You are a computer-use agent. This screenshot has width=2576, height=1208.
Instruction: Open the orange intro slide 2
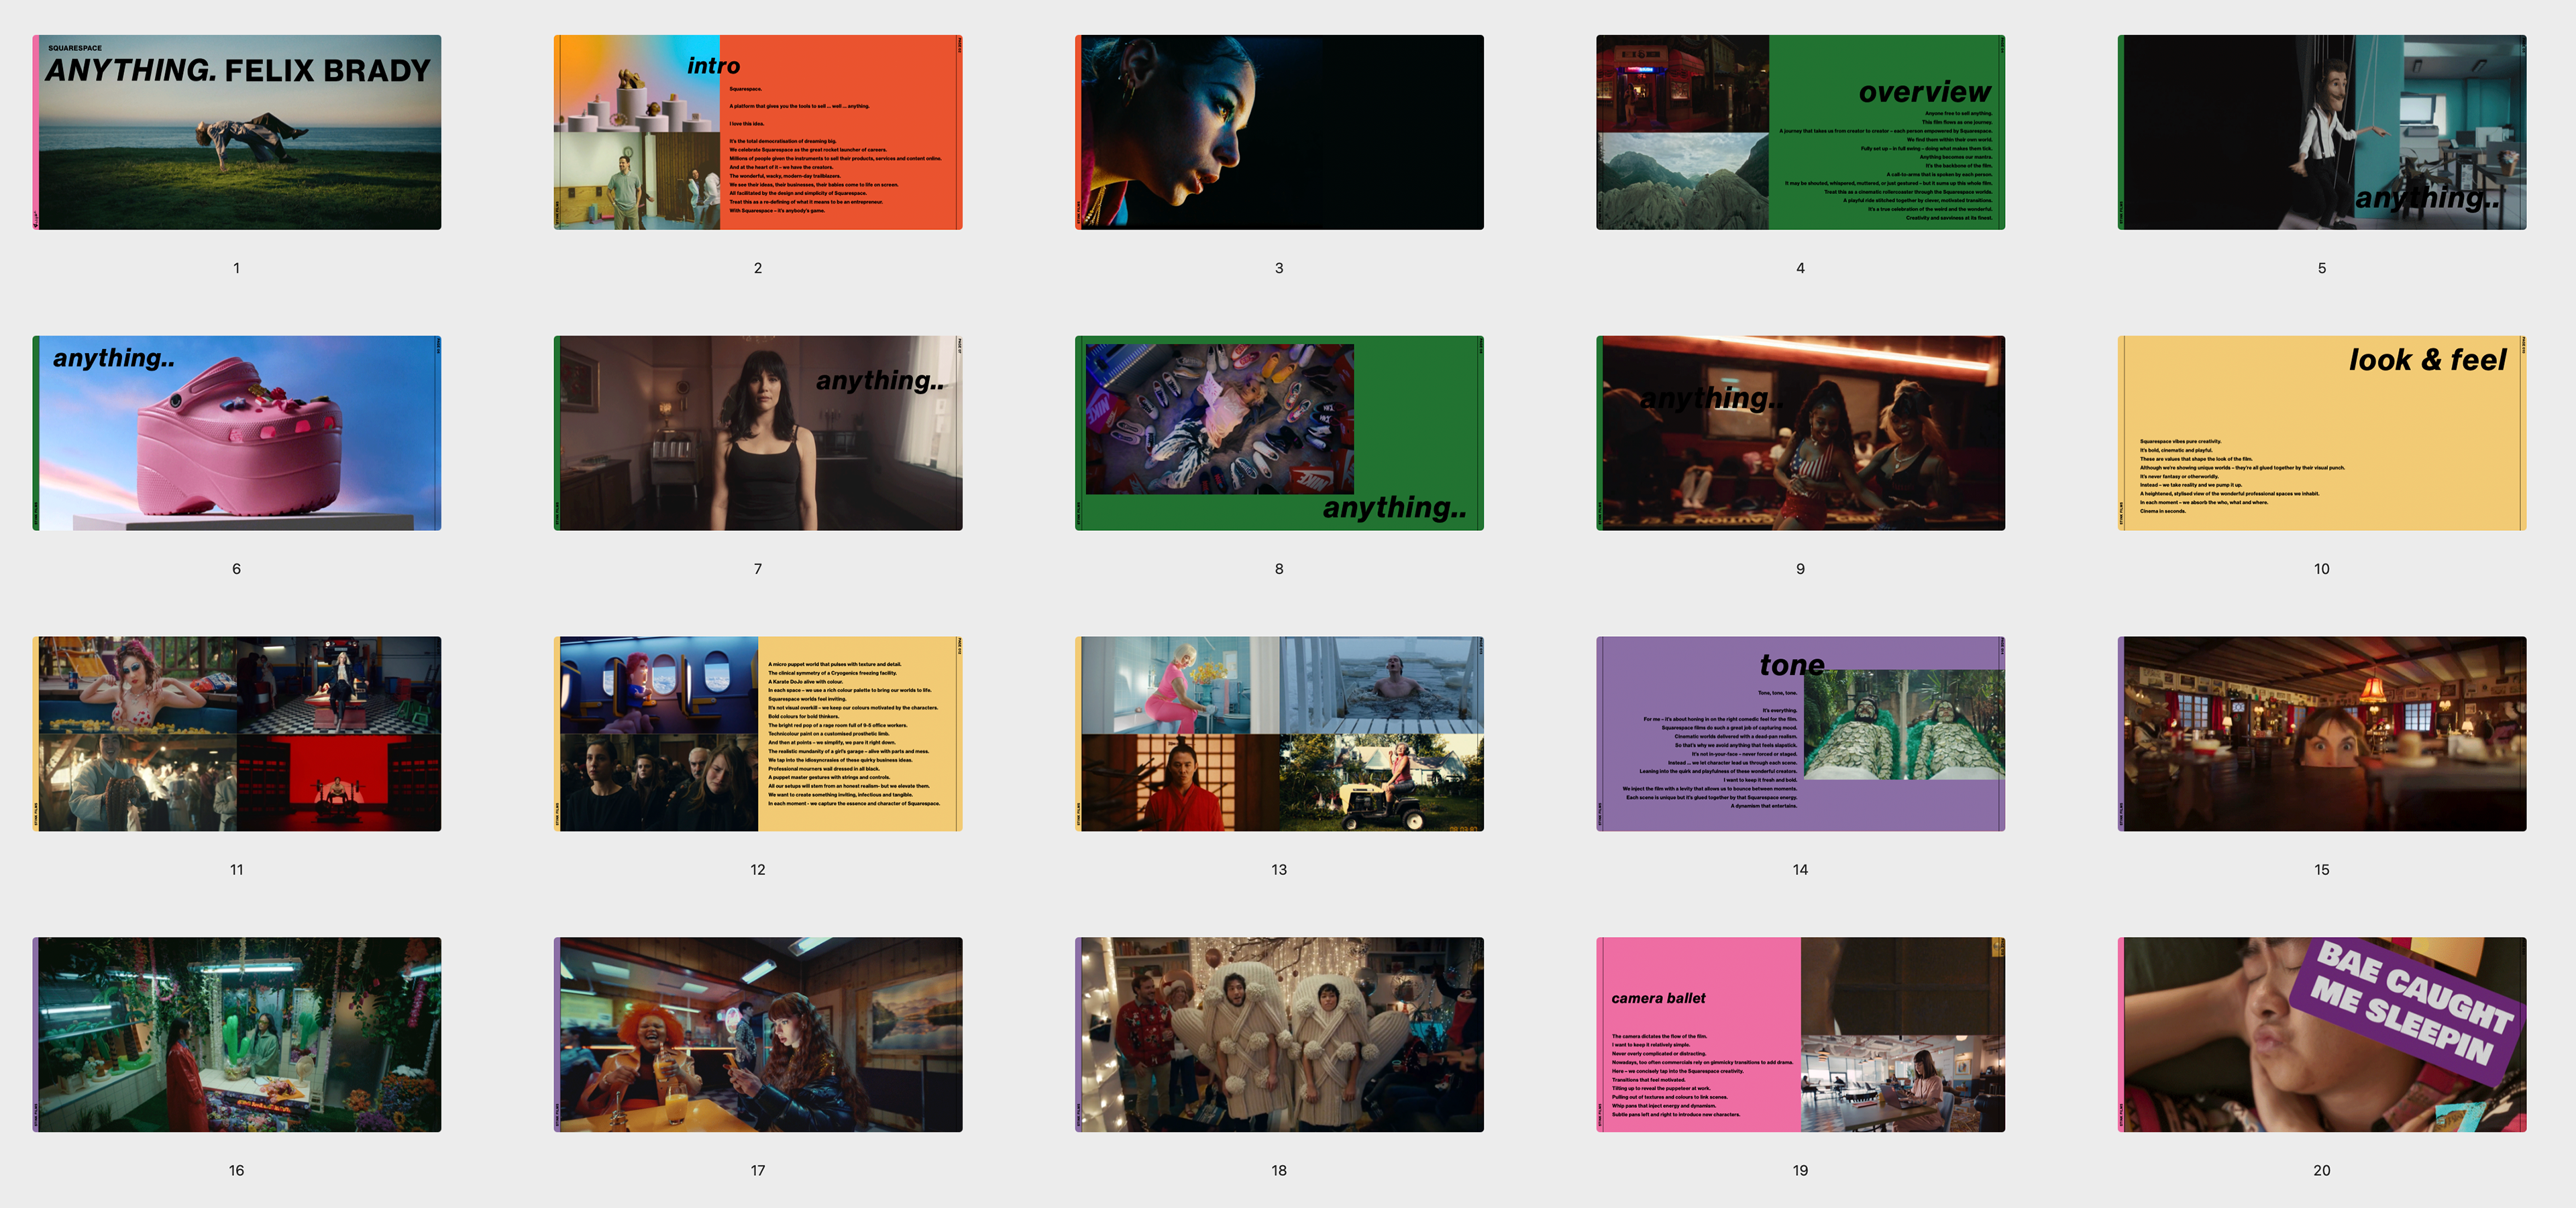758,133
